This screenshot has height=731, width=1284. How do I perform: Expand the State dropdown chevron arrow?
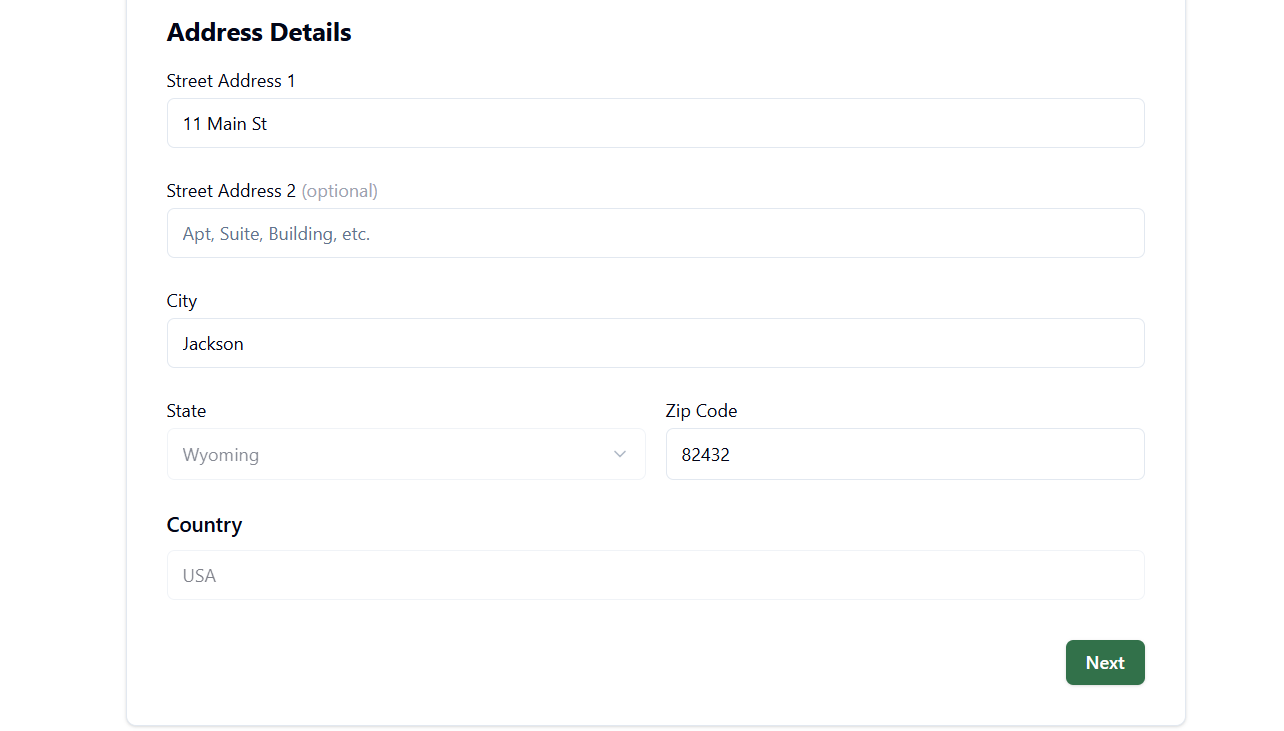pyautogui.click(x=620, y=454)
